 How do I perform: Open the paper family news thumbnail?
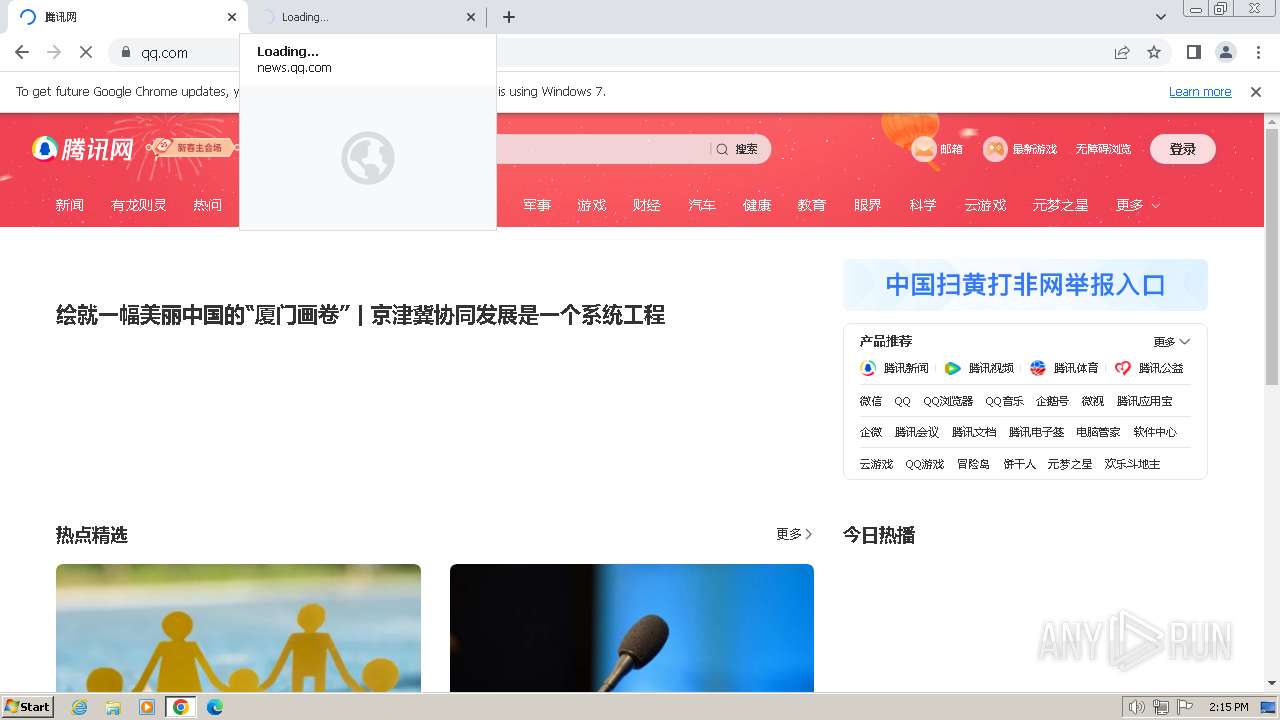[x=238, y=628]
